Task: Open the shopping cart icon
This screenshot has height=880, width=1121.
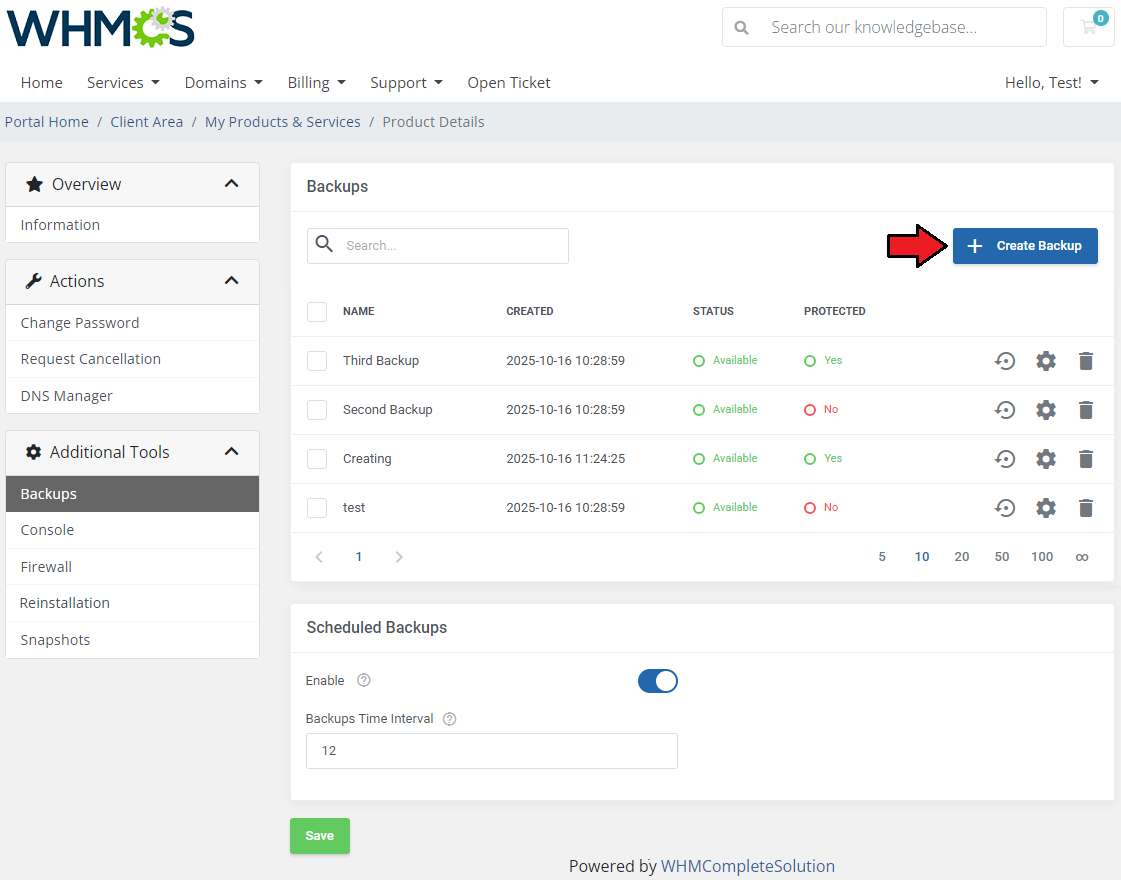Action: [1088, 28]
